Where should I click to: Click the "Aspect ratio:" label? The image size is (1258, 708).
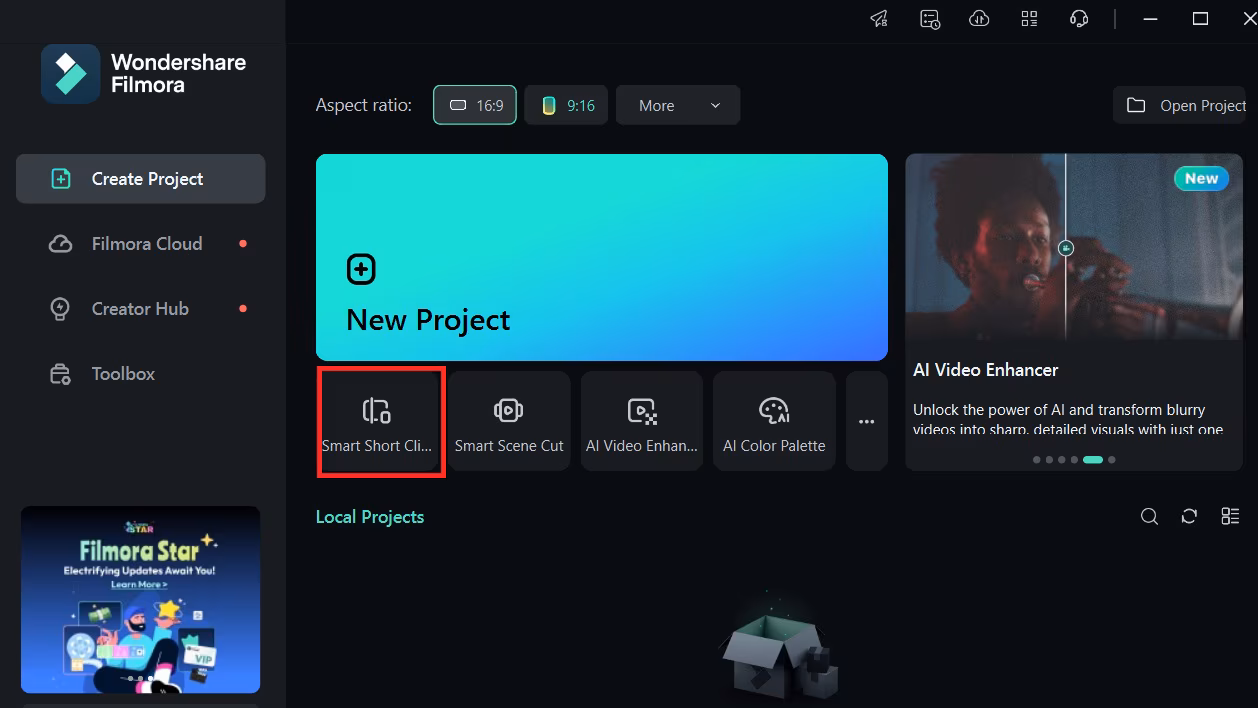[364, 105]
